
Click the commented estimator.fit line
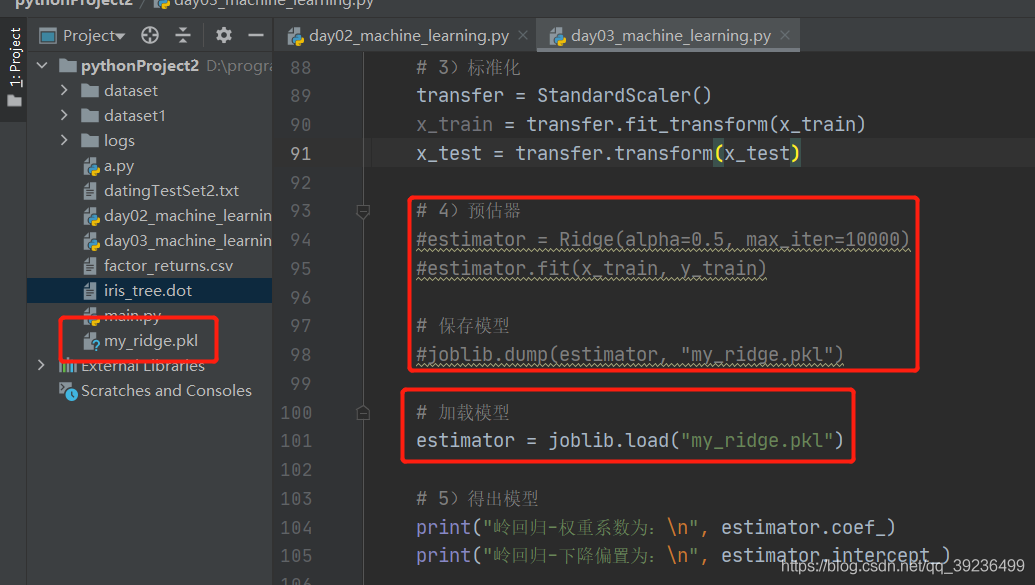coord(591,269)
